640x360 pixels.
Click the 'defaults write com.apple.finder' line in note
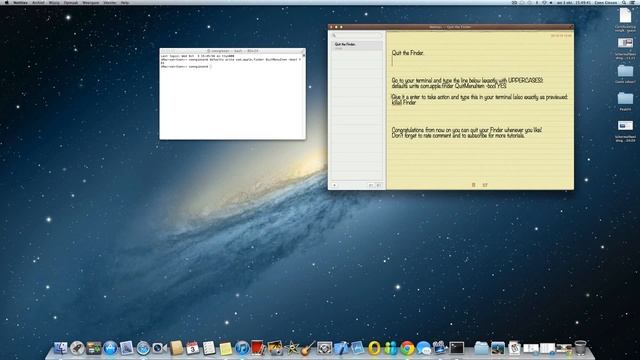tap(449, 87)
